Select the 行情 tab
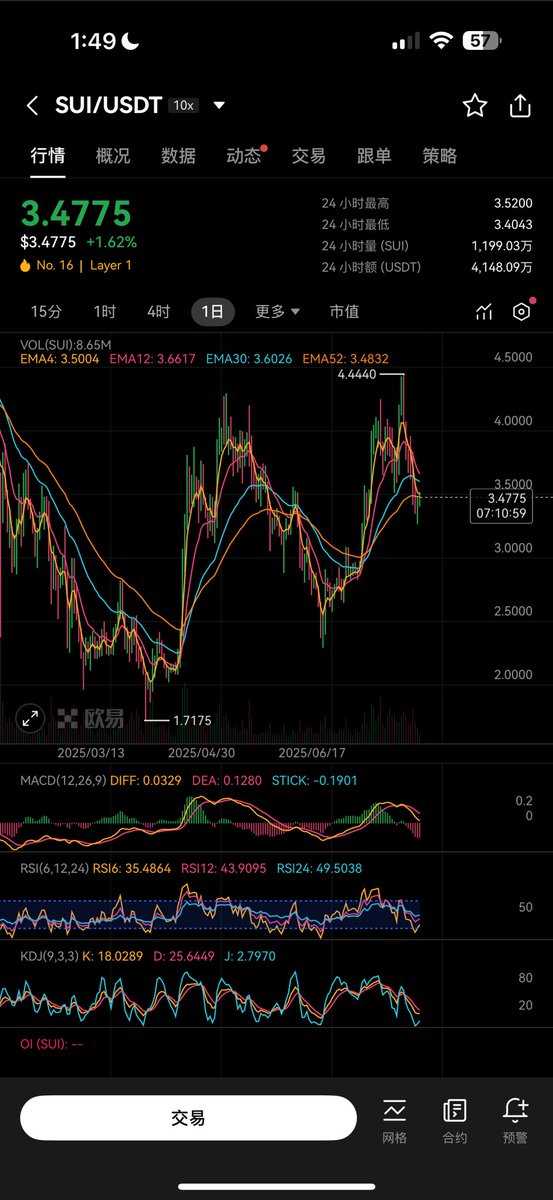553x1200 pixels. point(47,156)
